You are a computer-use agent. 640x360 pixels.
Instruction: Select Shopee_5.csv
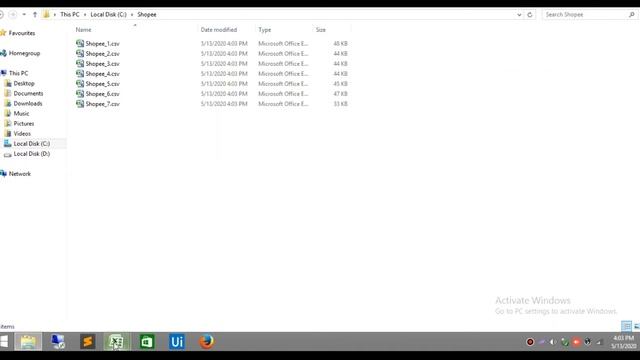[x=102, y=84]
